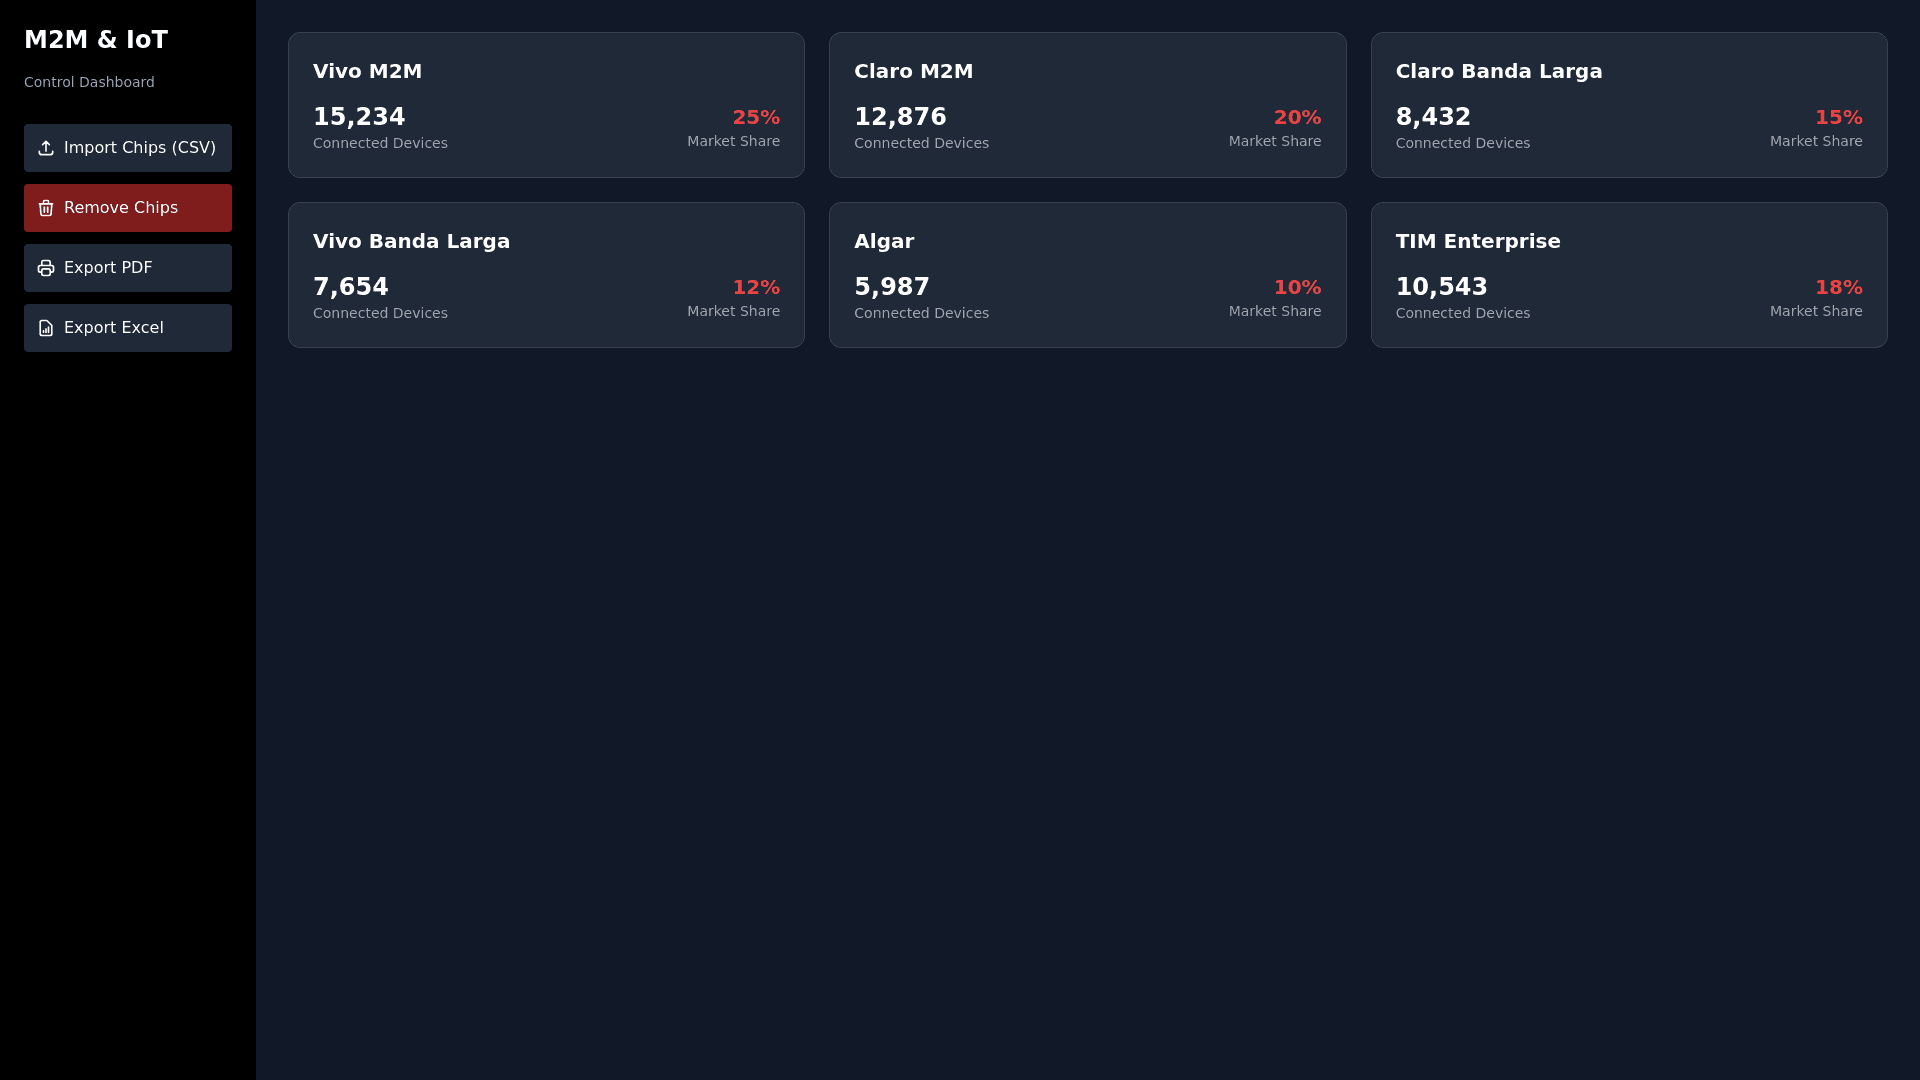Open the Algar operator card
The height and width of the screenshot is (1080, 1920).
1087,275
